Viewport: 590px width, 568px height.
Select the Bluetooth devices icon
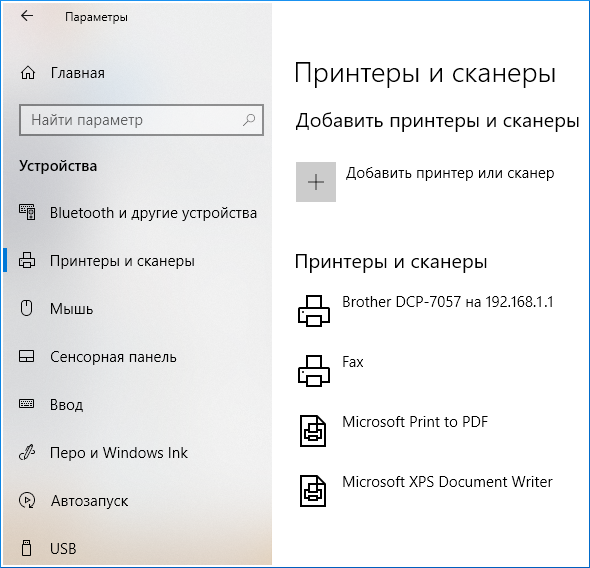(x=27, y=213)
